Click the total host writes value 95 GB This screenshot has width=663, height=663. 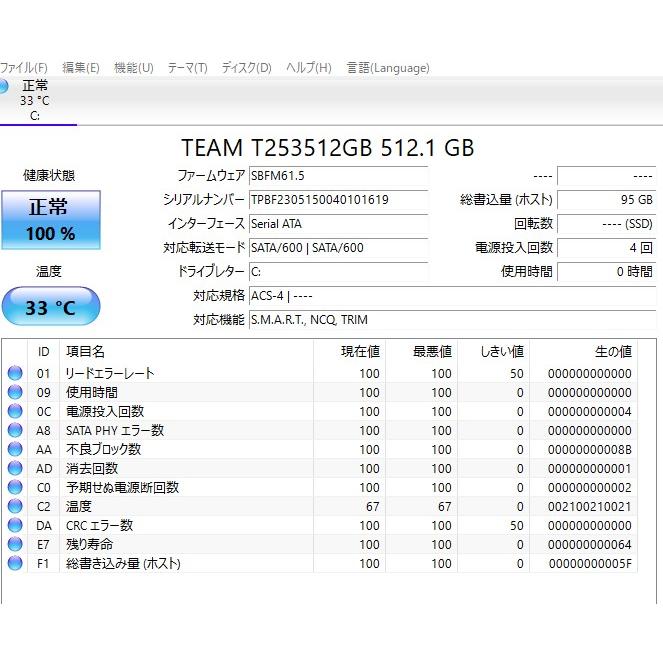pyautogui.click(x=607, y=200)
